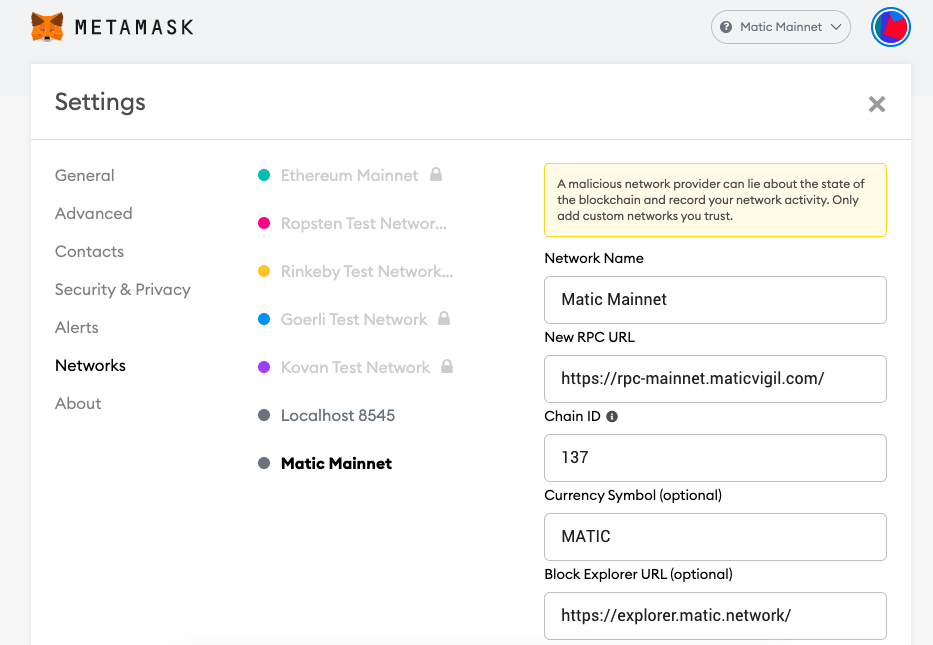Image resolution: width=933 pixels, height=645 pixels.
Task: Open Security & Privacy settings
Action: pyautogui.click(x=123, y=290)
